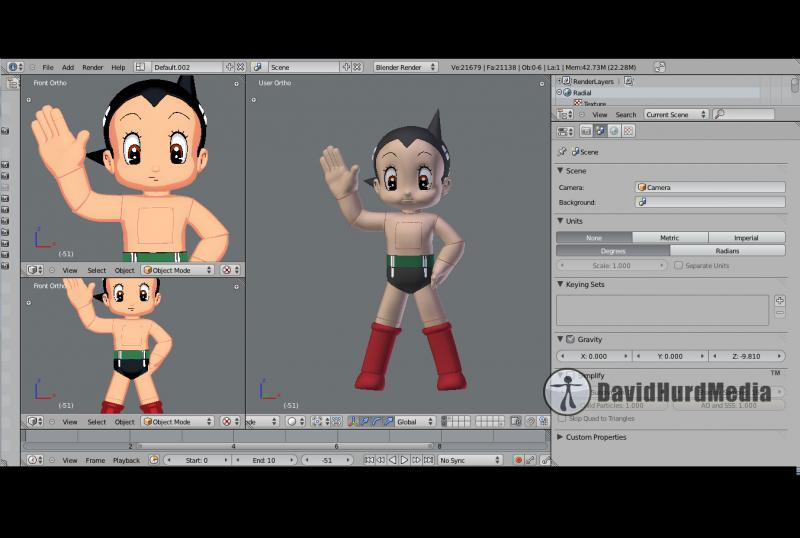Delete the current Scene with X icon
The height and width of the screenshot is (538, 800).
tap(357, 67)
